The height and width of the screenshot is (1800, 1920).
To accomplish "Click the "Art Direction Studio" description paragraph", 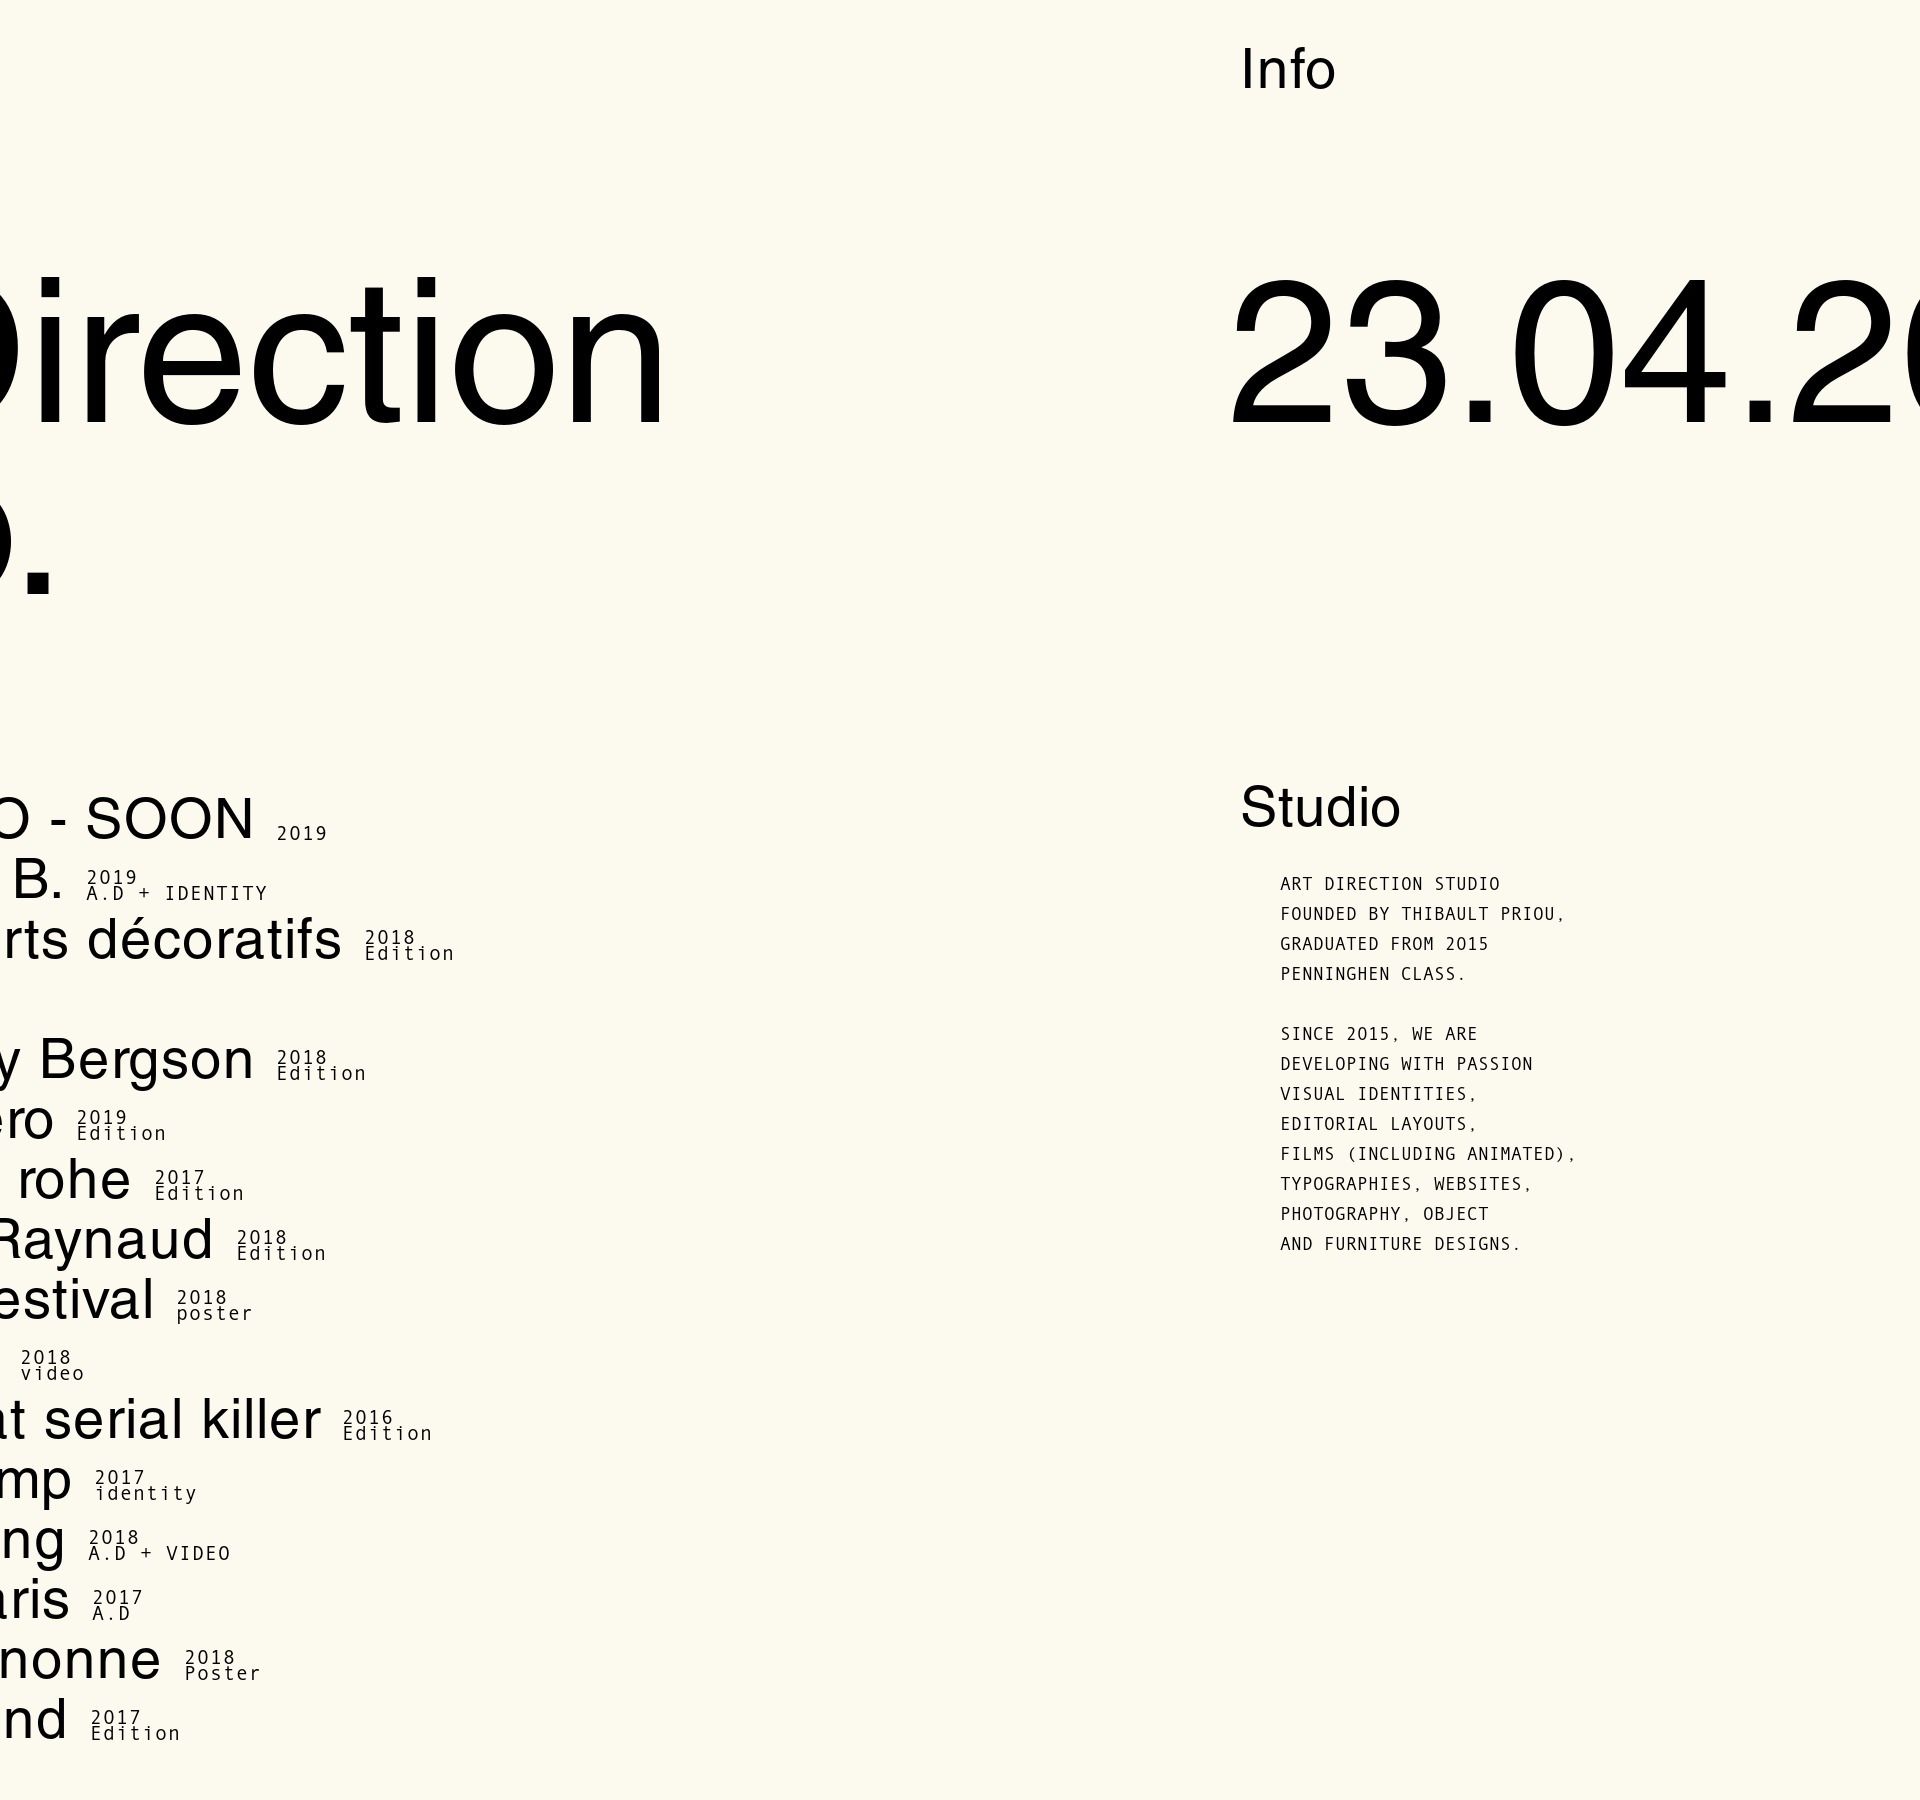I will click(x=1421, y=929).
